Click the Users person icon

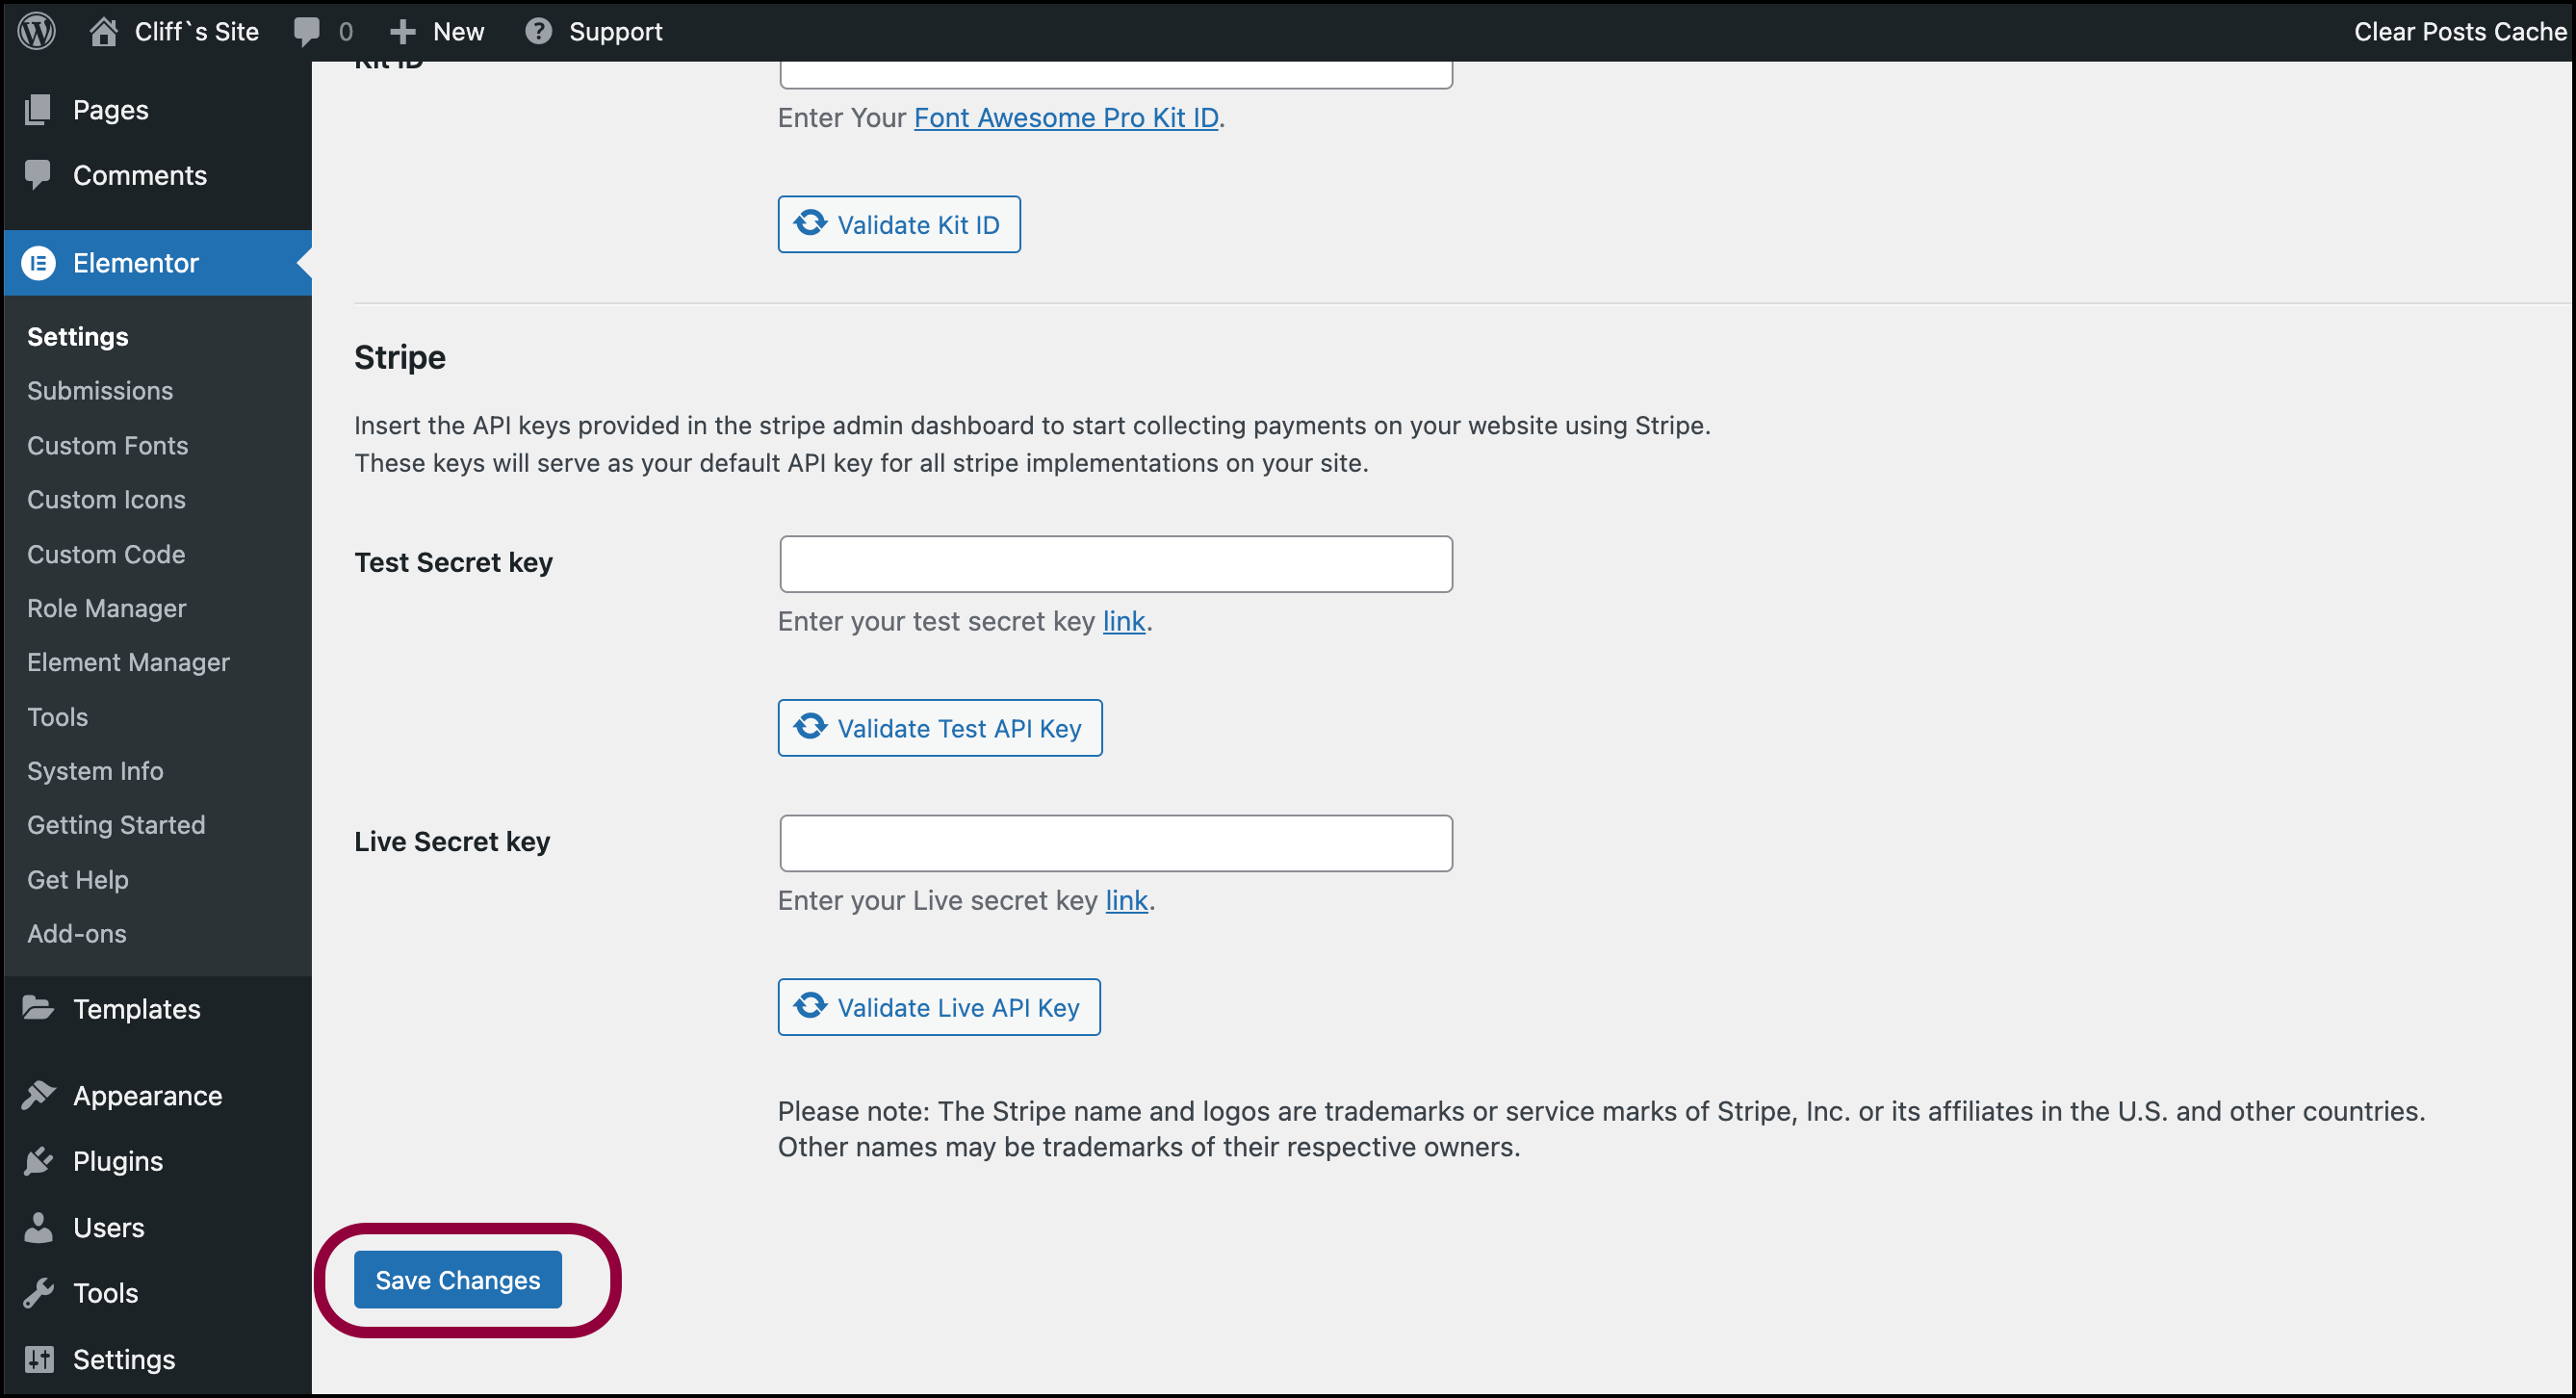(x=38, y=1227)
